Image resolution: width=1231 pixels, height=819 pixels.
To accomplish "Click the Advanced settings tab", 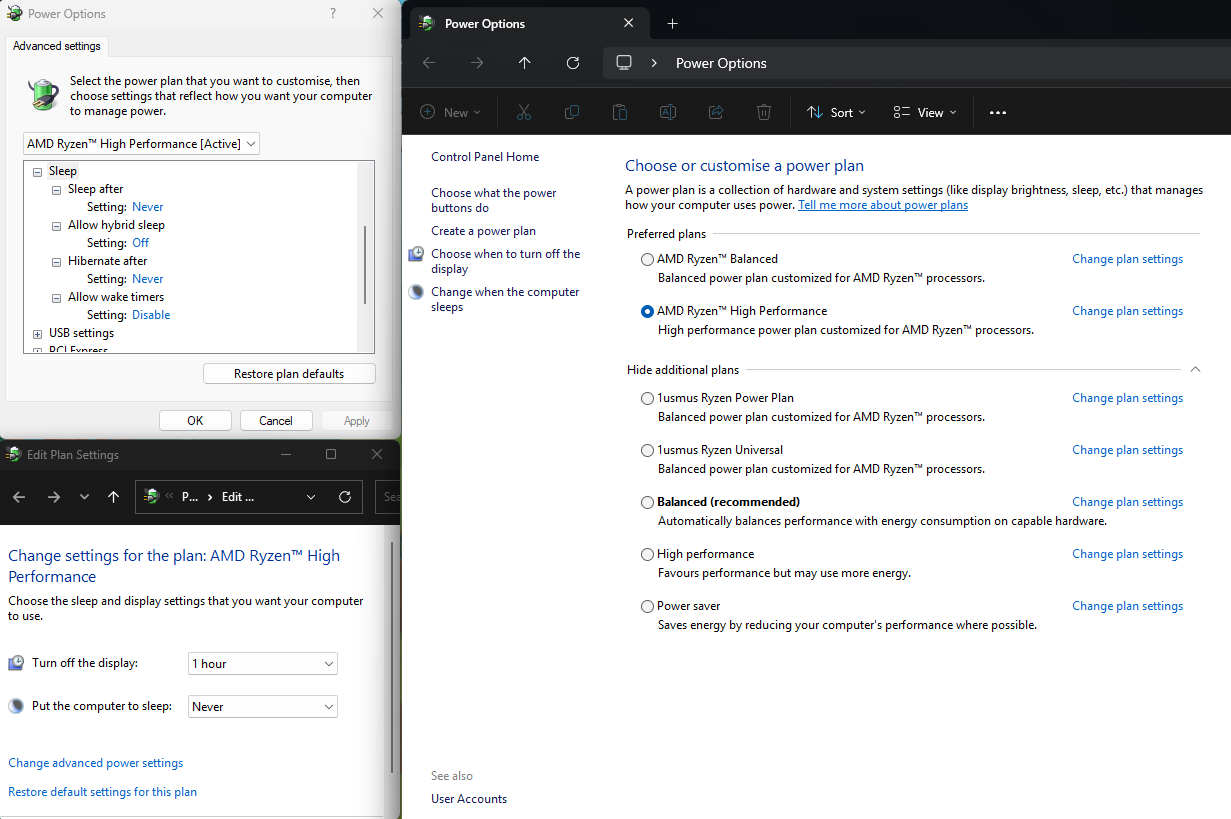I will click(57, 46).
